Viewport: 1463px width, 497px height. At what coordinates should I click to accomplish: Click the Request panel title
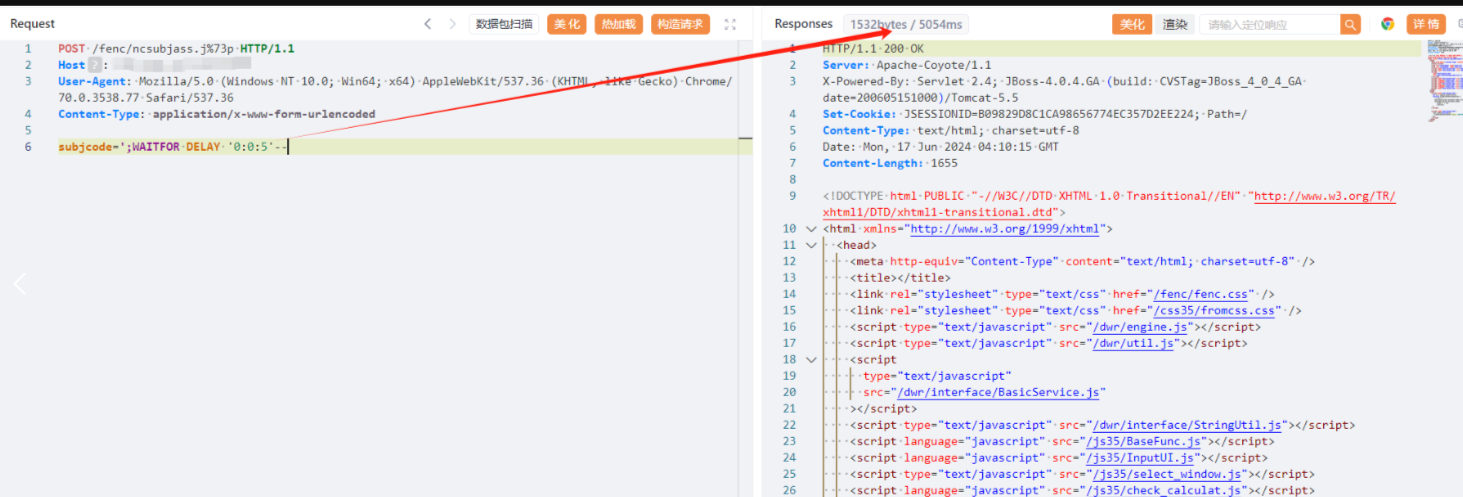33,24
